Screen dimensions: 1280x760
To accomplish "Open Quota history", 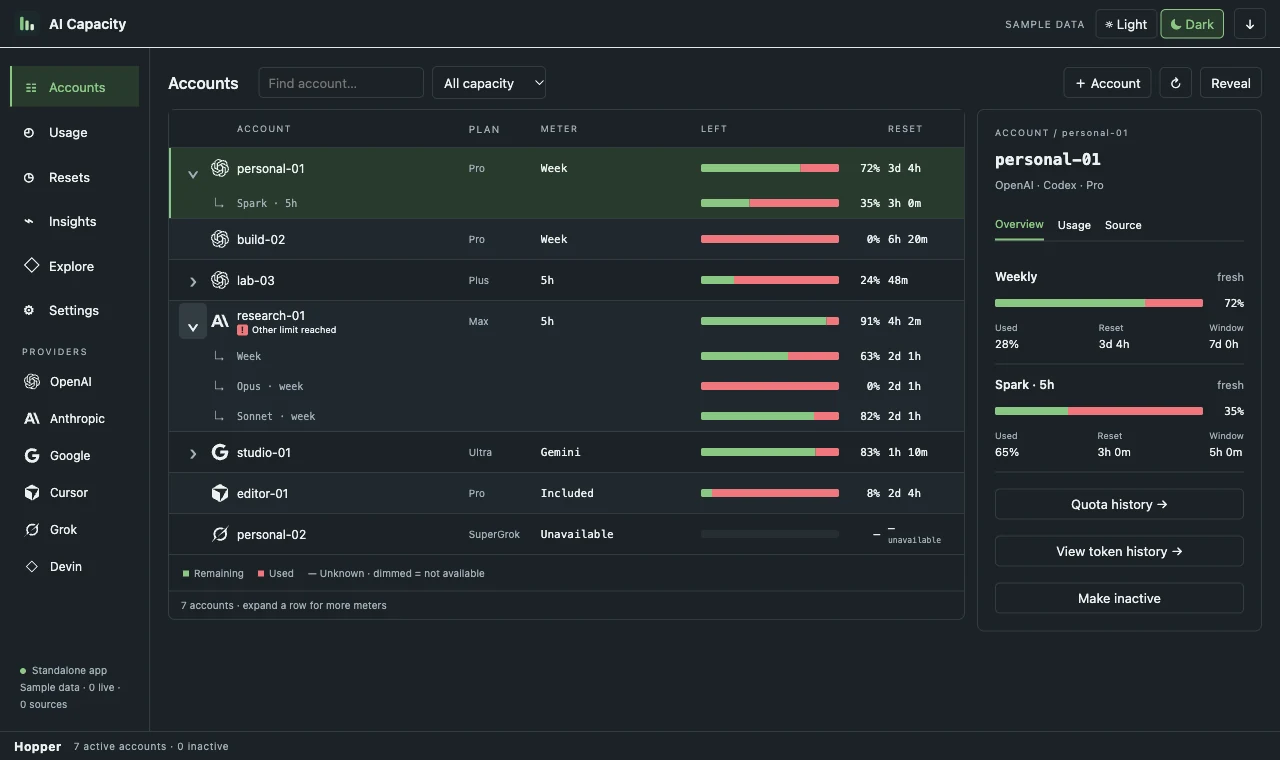I will point(1119,504).
